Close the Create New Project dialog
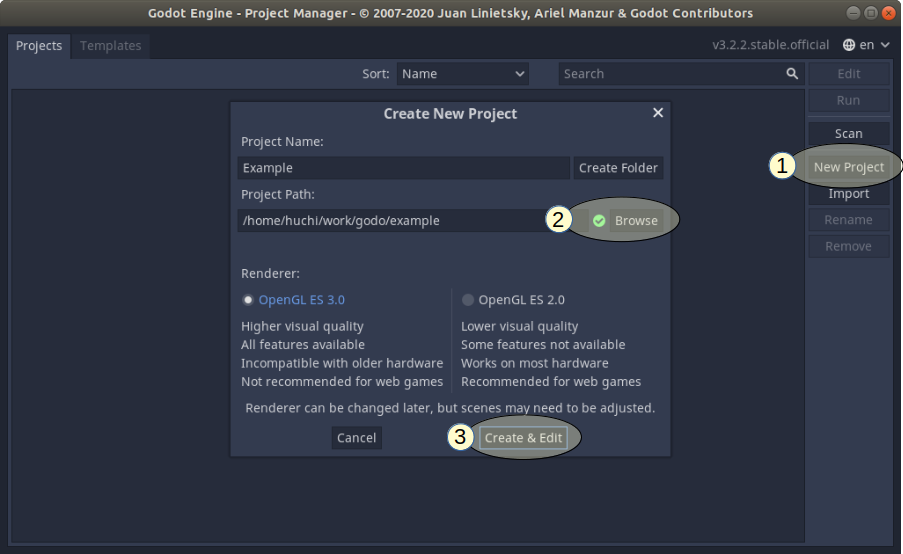903x554 pixels. point(658,113)
